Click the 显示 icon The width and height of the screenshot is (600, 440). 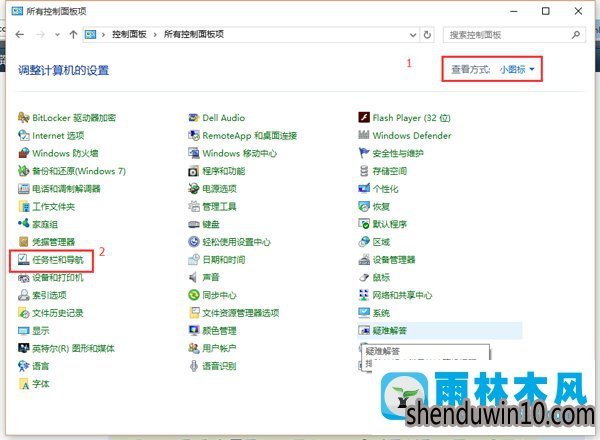(x=24, y=331)
